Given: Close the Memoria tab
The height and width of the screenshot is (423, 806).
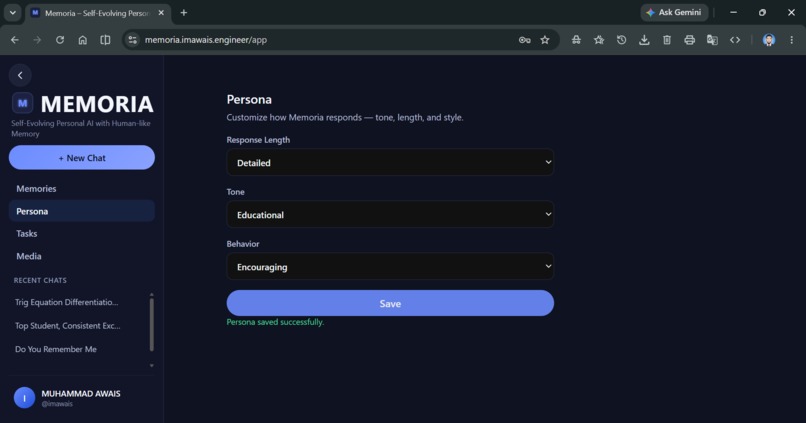Looking at the screenshot, I should click(161, 13).
